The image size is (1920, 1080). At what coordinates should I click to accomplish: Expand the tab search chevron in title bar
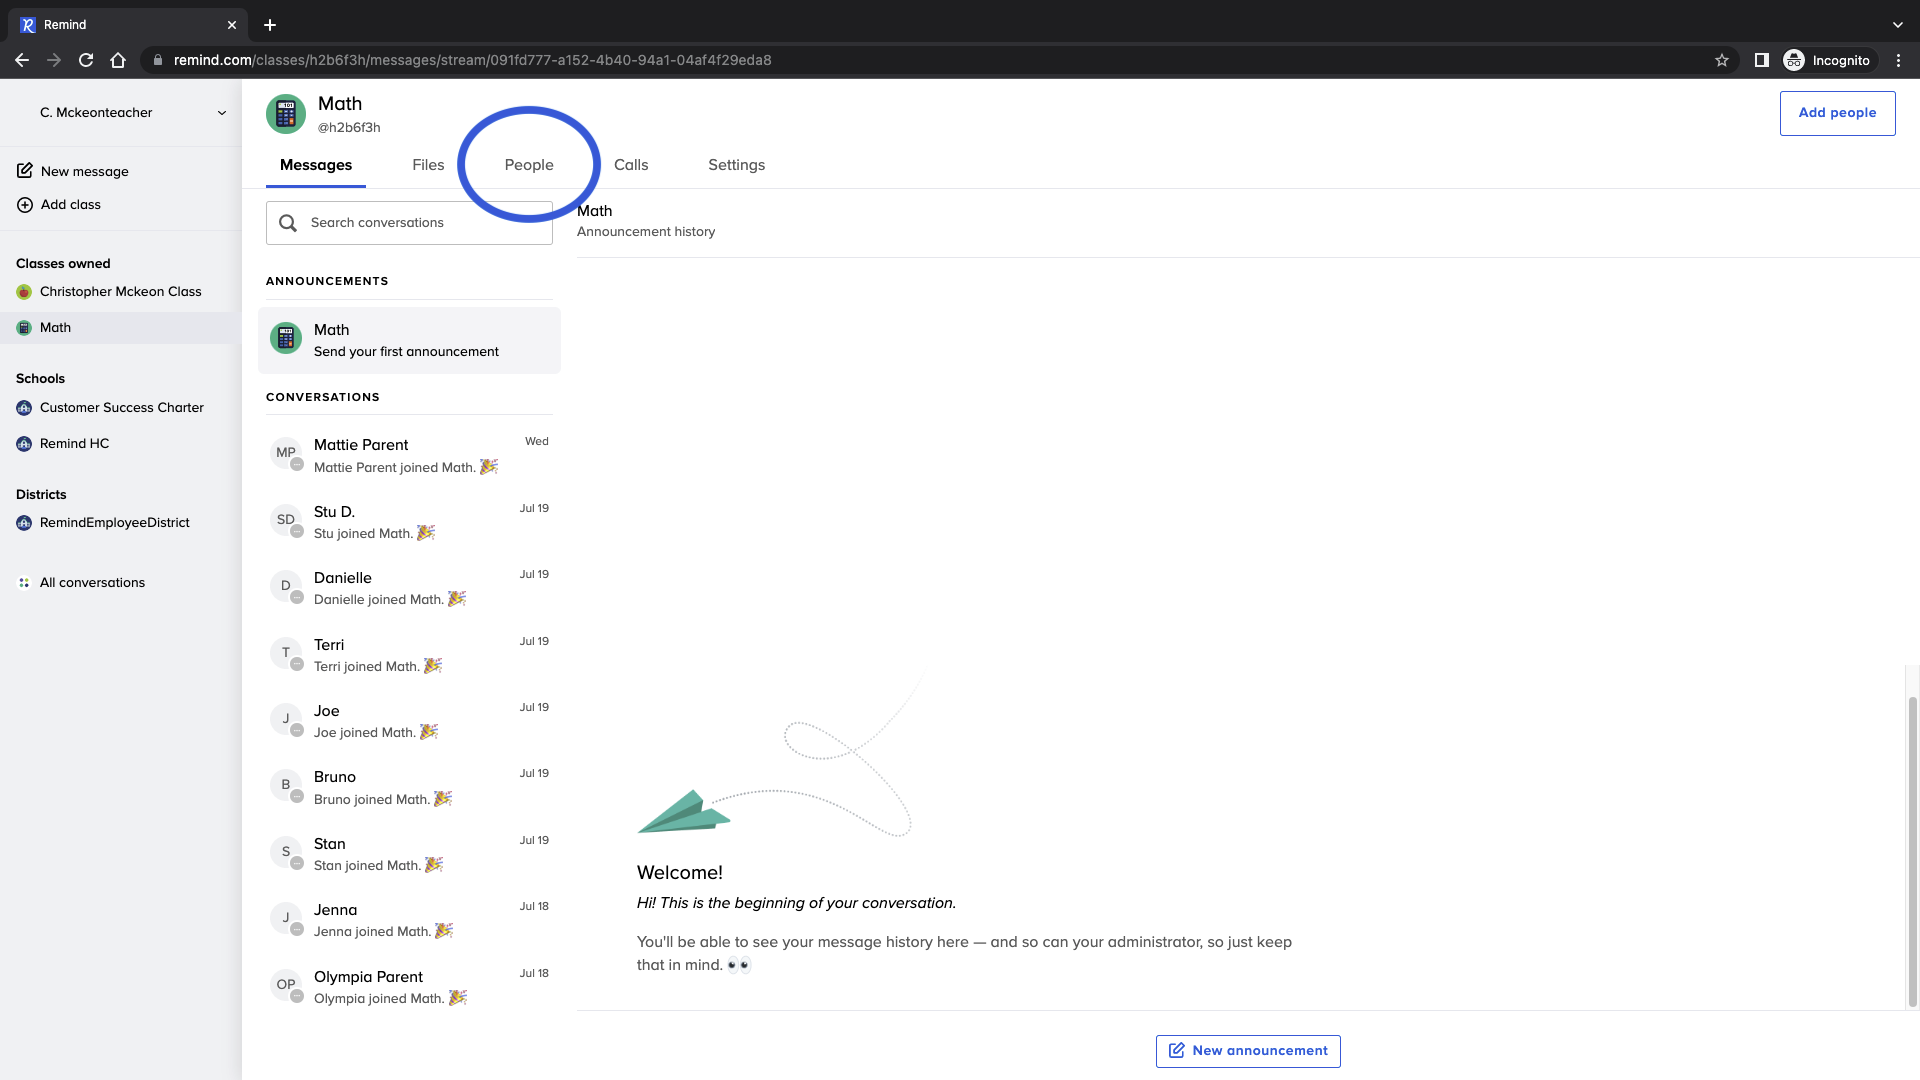(1897, 25)
